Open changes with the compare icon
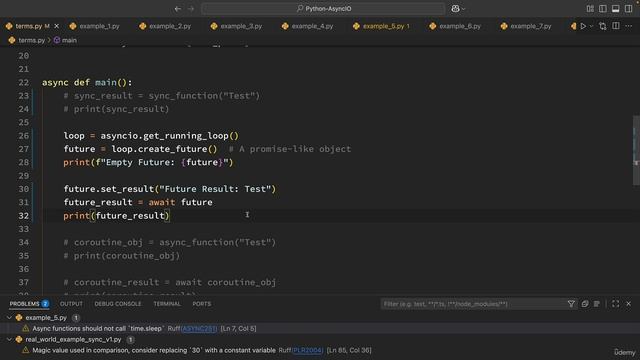Viewport: 640px width, 360px height. click(603, 26)
